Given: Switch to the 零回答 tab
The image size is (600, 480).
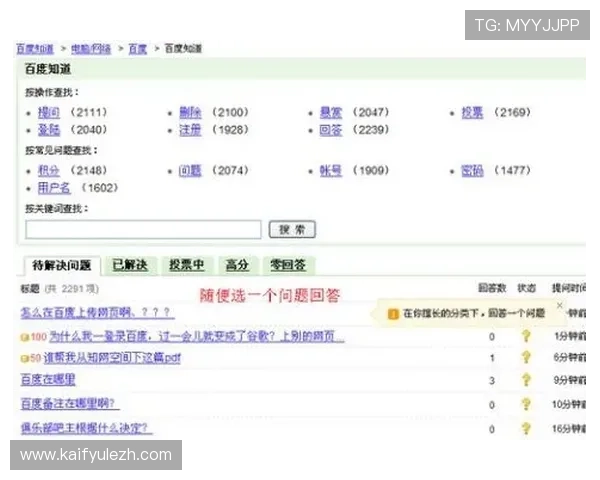Looking at the screenshot, I should [288, 265].
